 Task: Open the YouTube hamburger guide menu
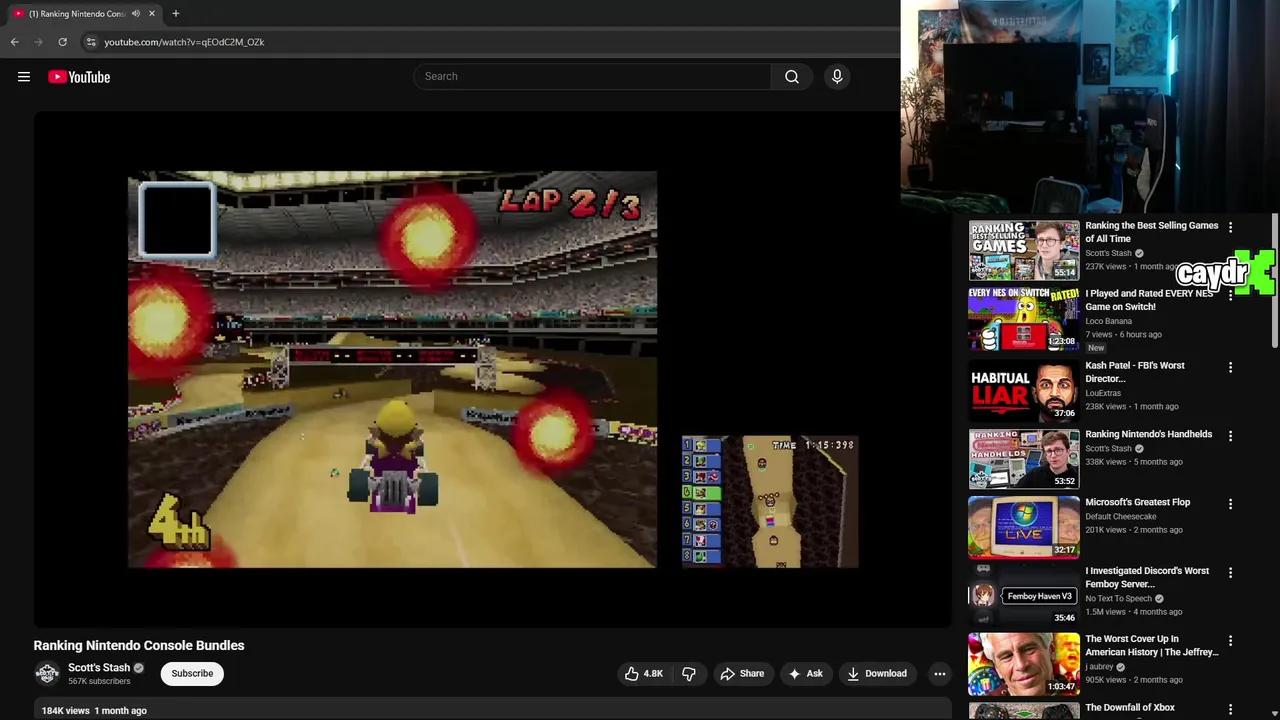(x=24, y=77)
